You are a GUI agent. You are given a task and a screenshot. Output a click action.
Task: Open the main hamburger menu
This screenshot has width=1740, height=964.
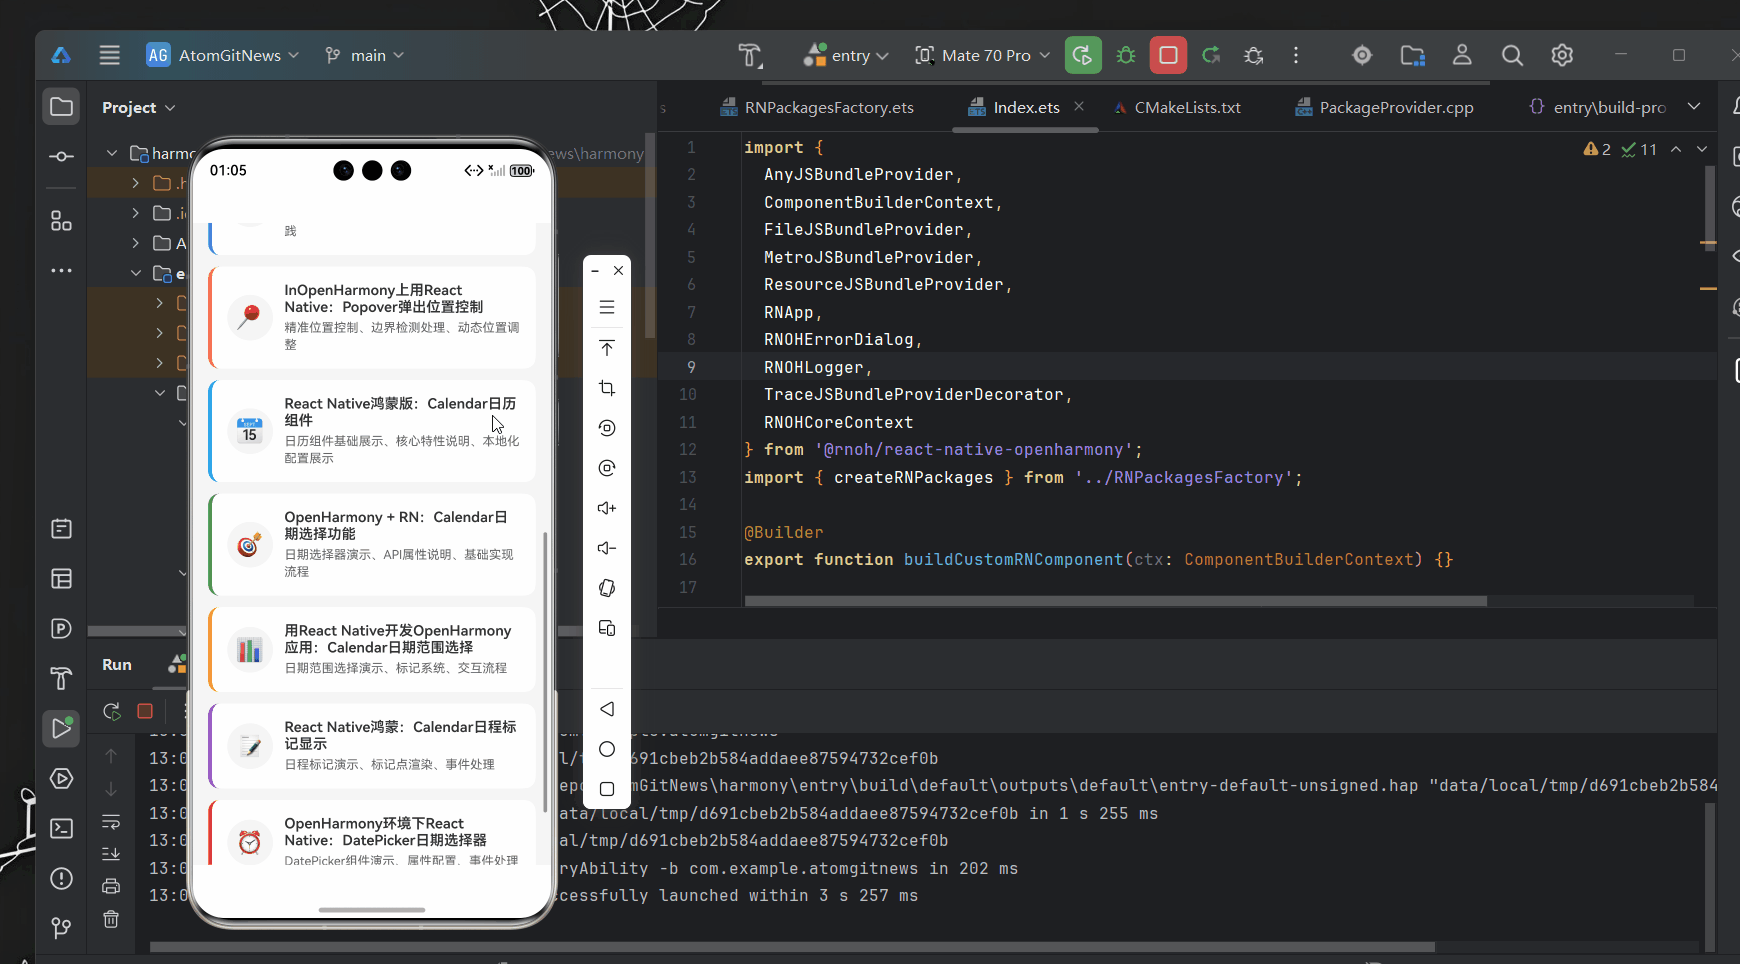110,55
